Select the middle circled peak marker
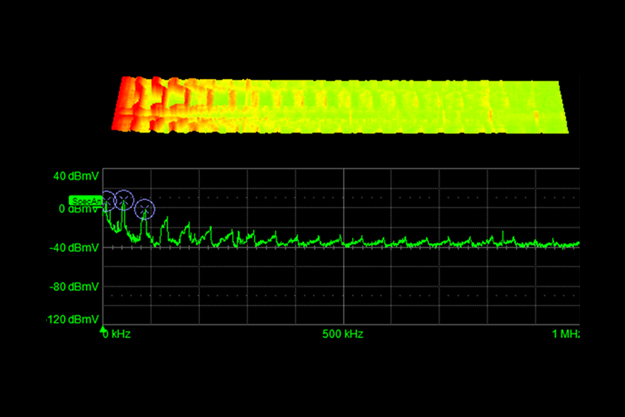Viewport: 625px width, 417px height. (124, 199)
